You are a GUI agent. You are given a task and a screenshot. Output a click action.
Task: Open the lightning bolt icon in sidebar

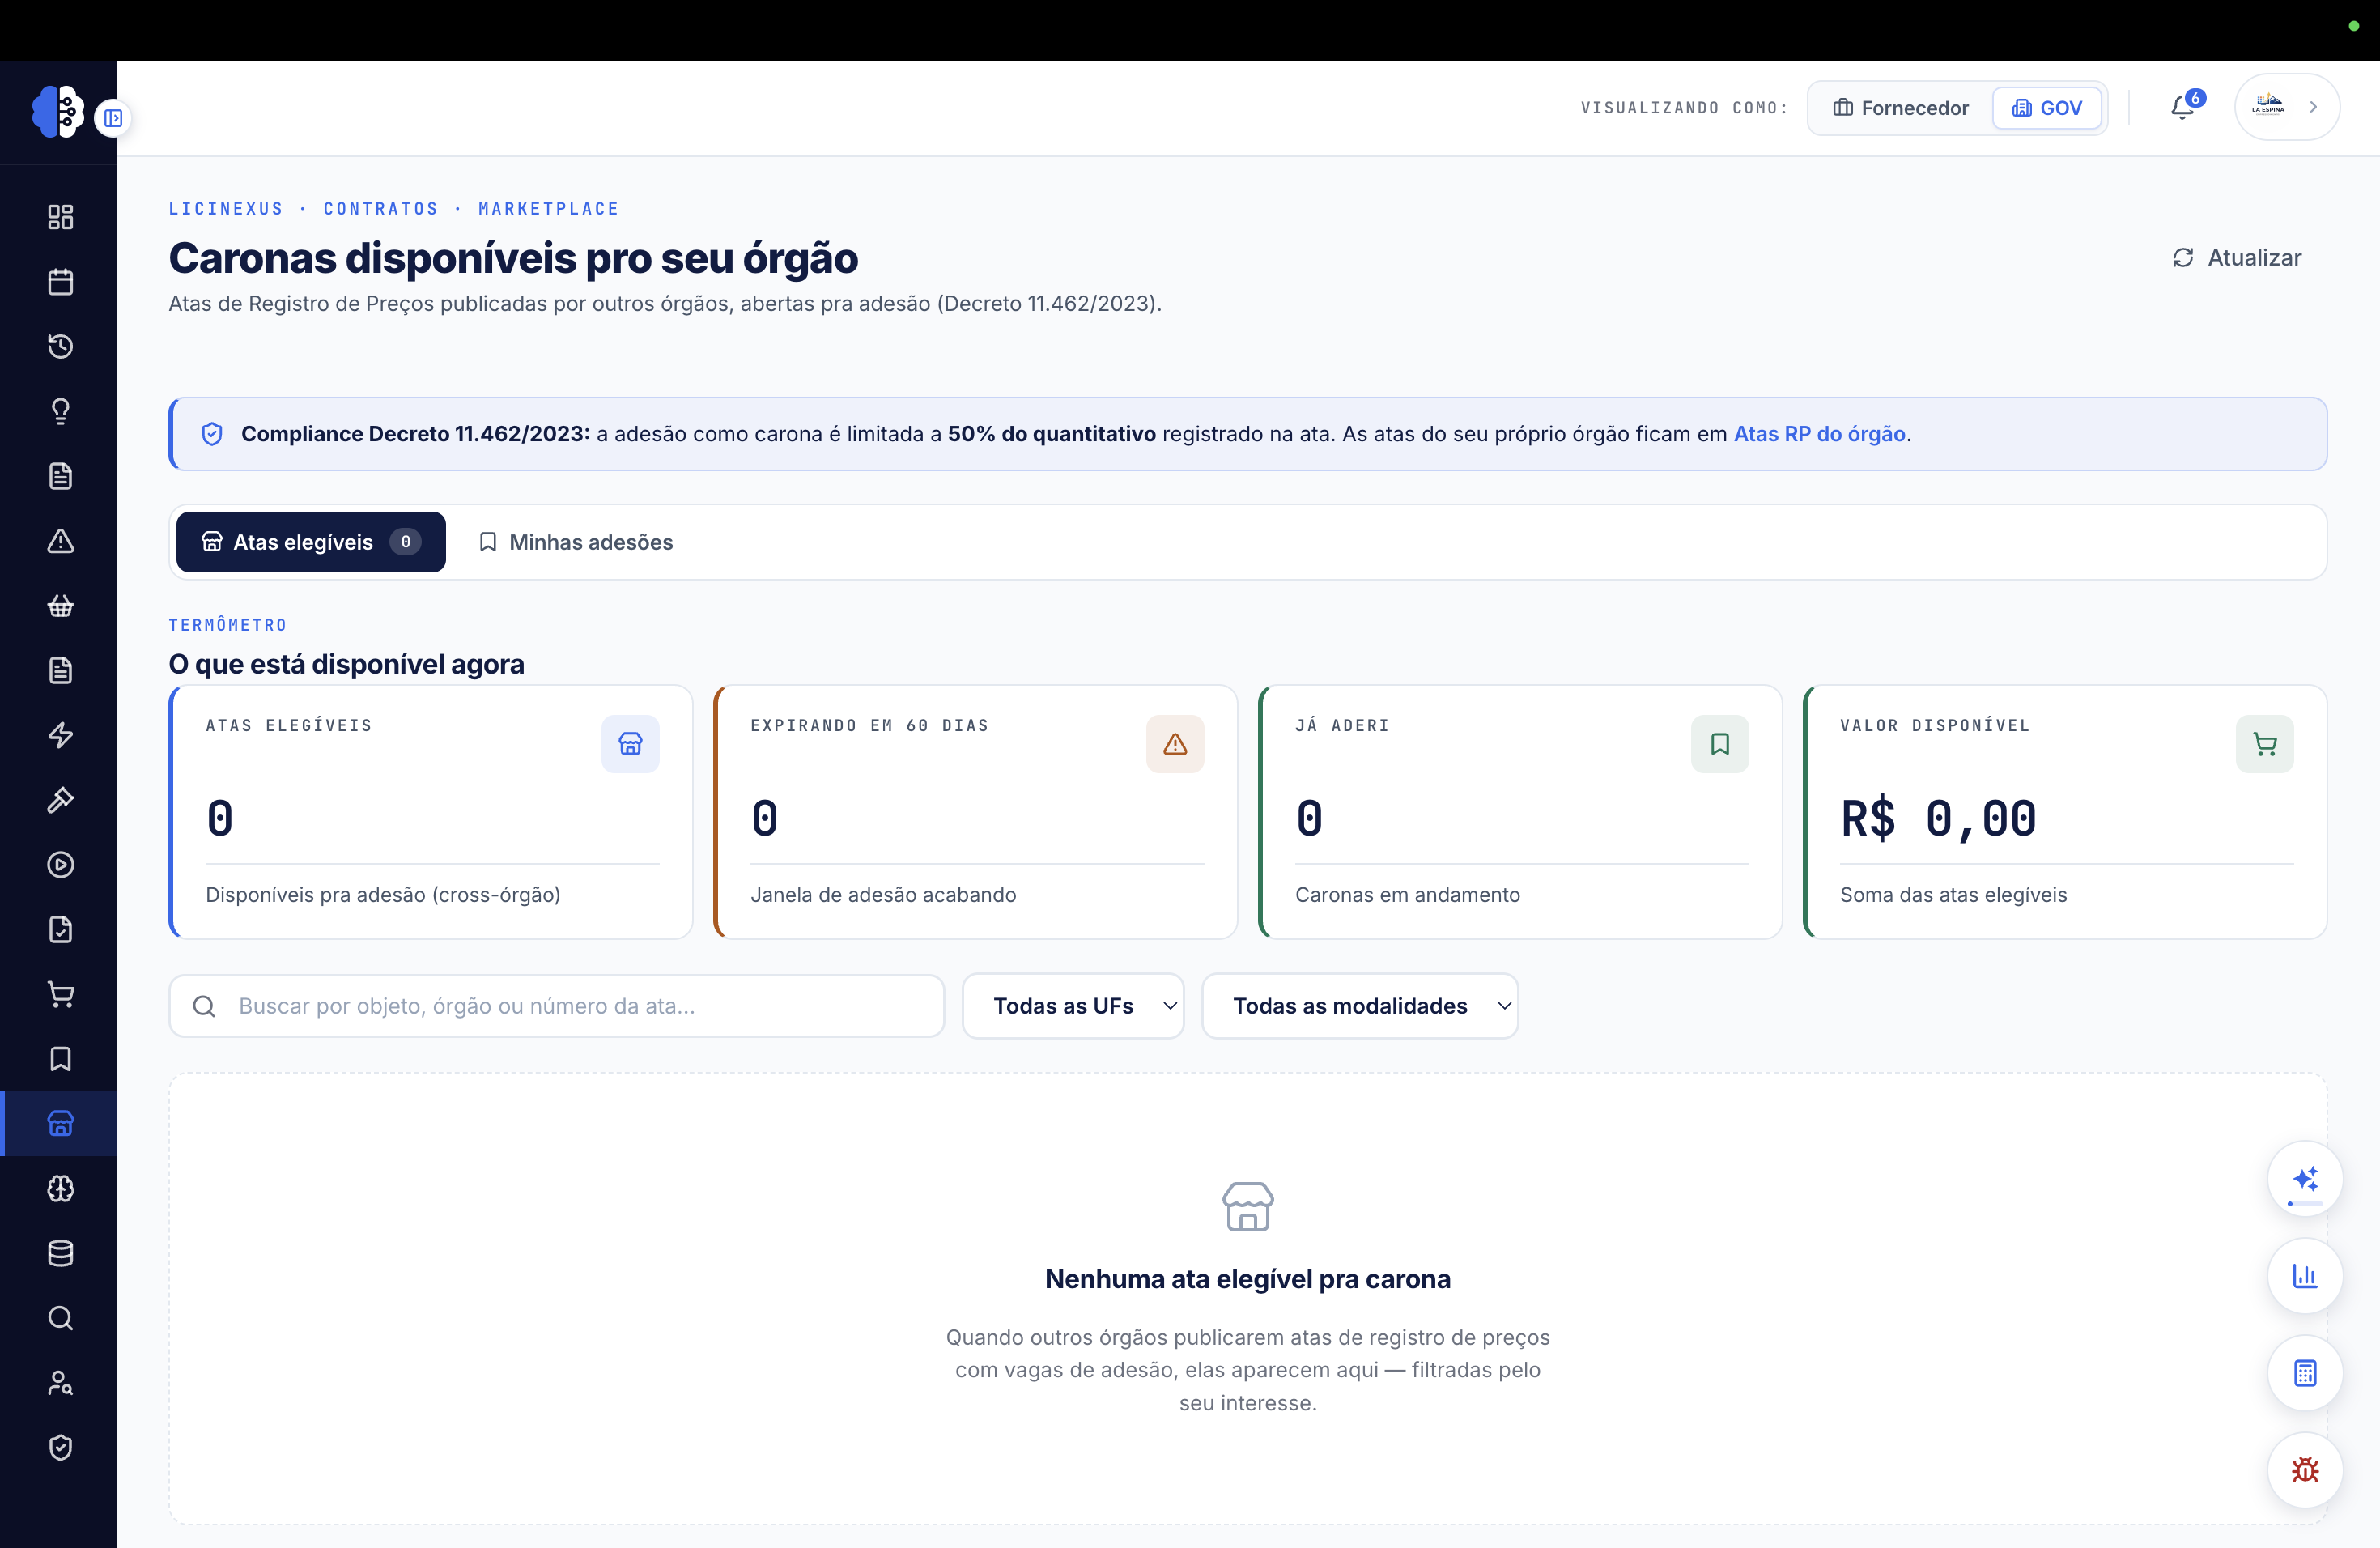tap(60, 735)
